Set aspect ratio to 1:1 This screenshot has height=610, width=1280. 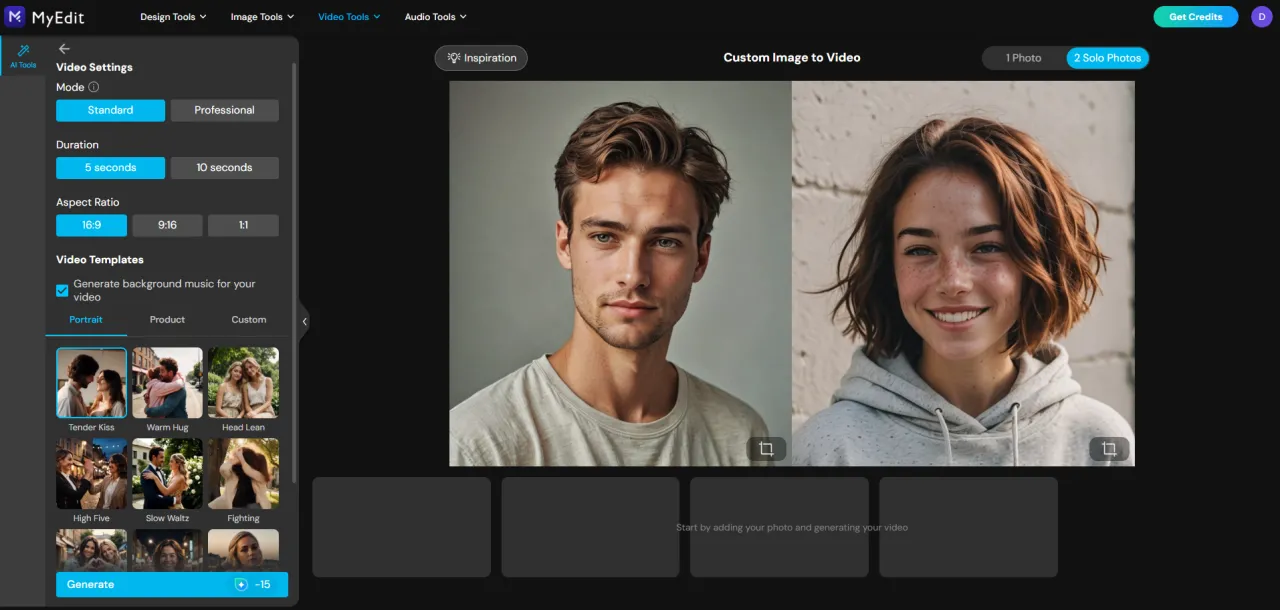(243, 225)
